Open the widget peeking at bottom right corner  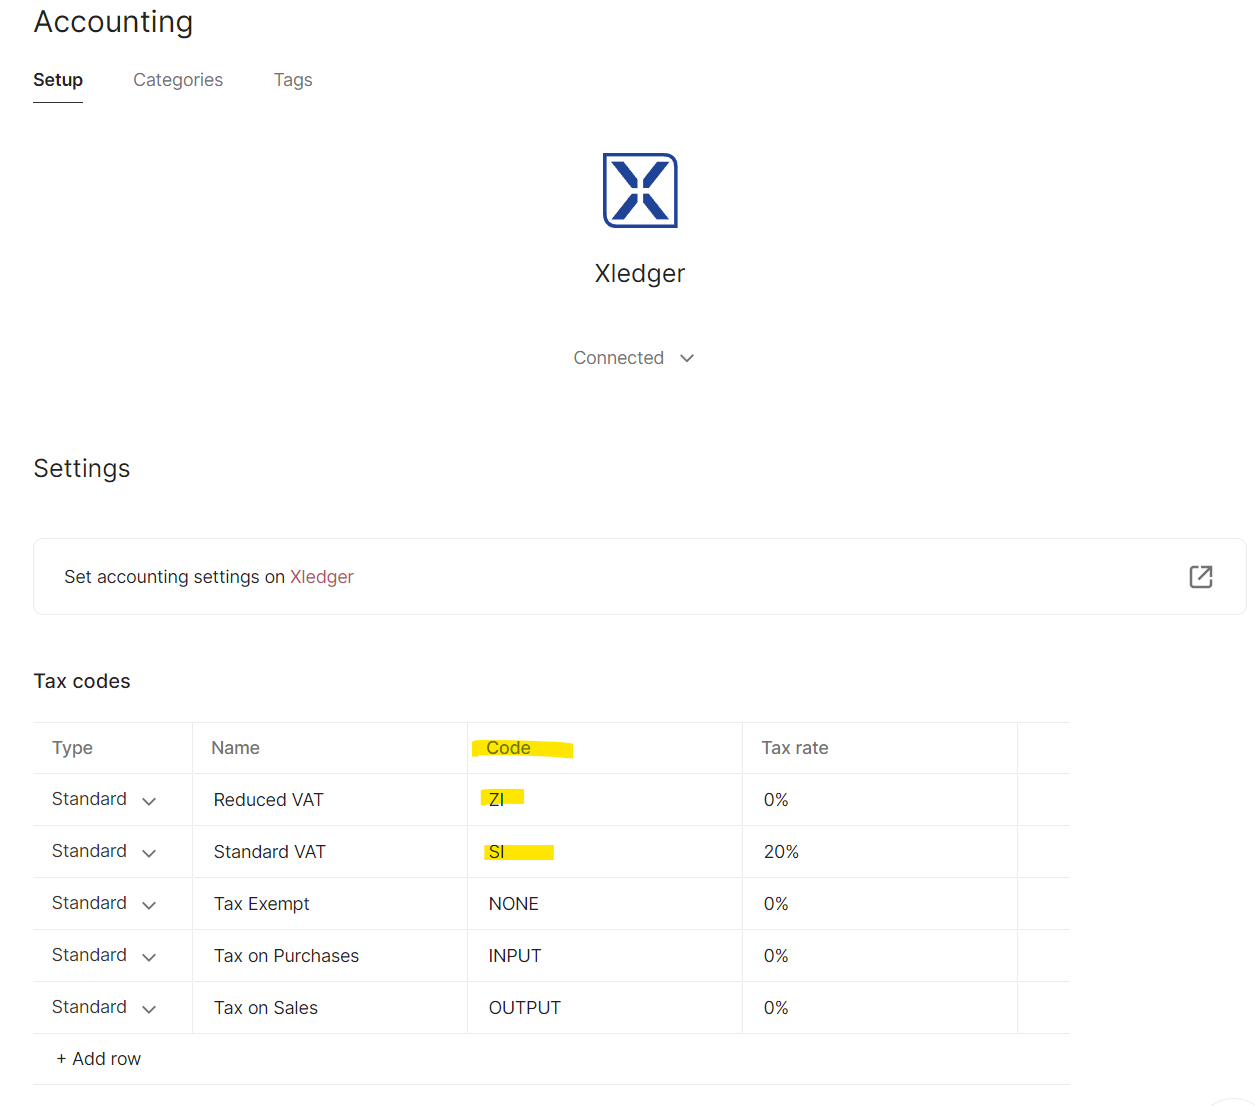coord(1230,1100)
